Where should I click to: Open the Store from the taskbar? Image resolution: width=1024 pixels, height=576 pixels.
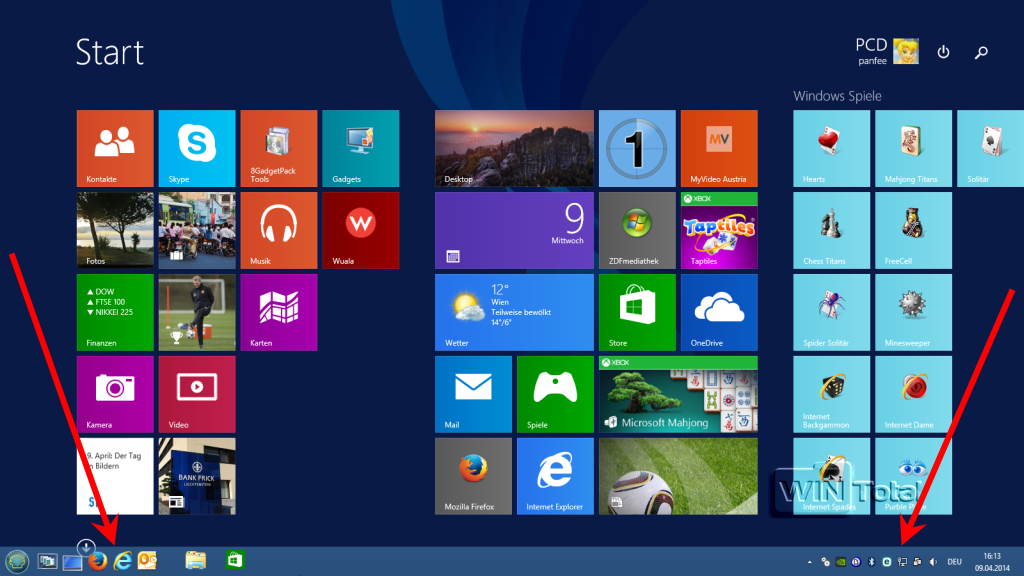(x=235, y=560)
